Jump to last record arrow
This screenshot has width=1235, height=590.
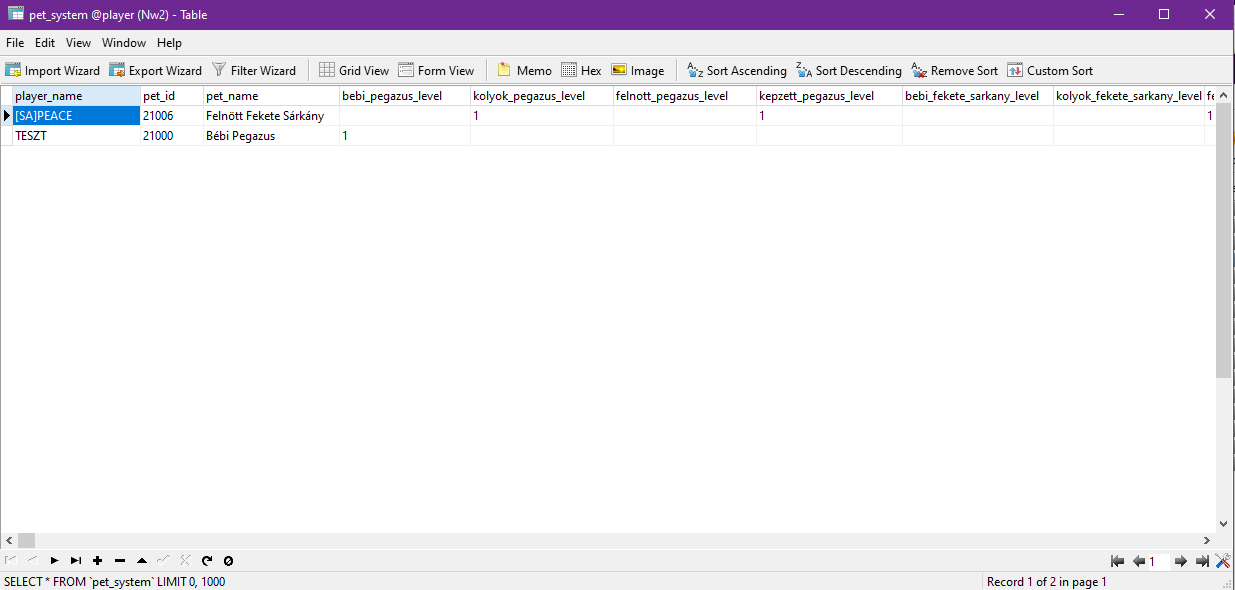coord(76,561)
